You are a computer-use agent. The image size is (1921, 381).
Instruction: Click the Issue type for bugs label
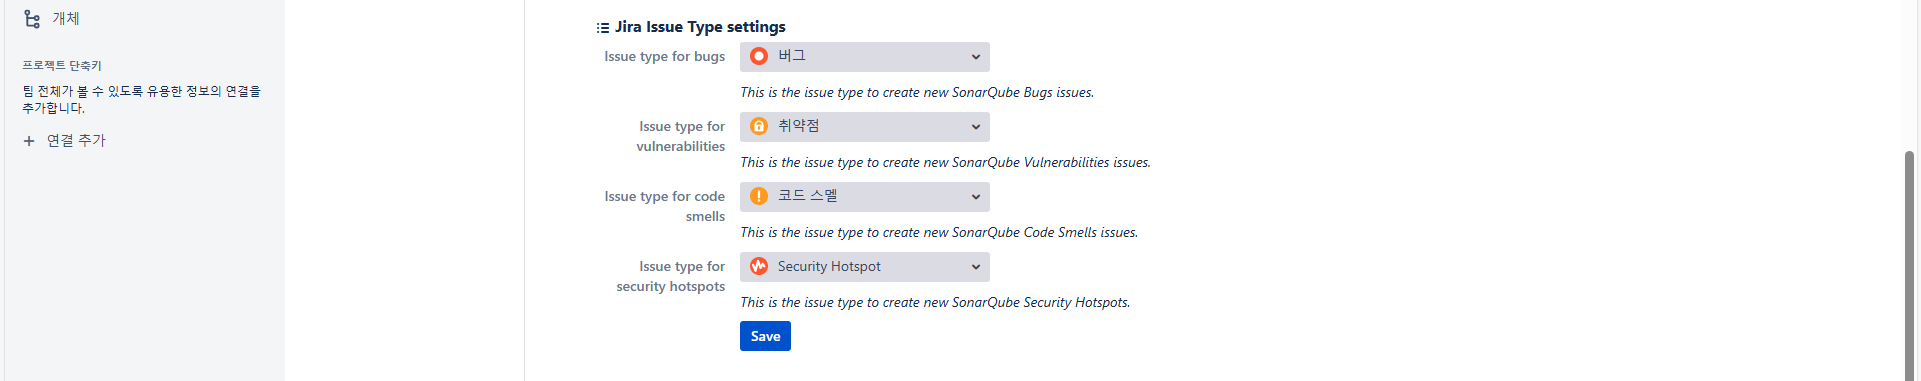point(664,57)
